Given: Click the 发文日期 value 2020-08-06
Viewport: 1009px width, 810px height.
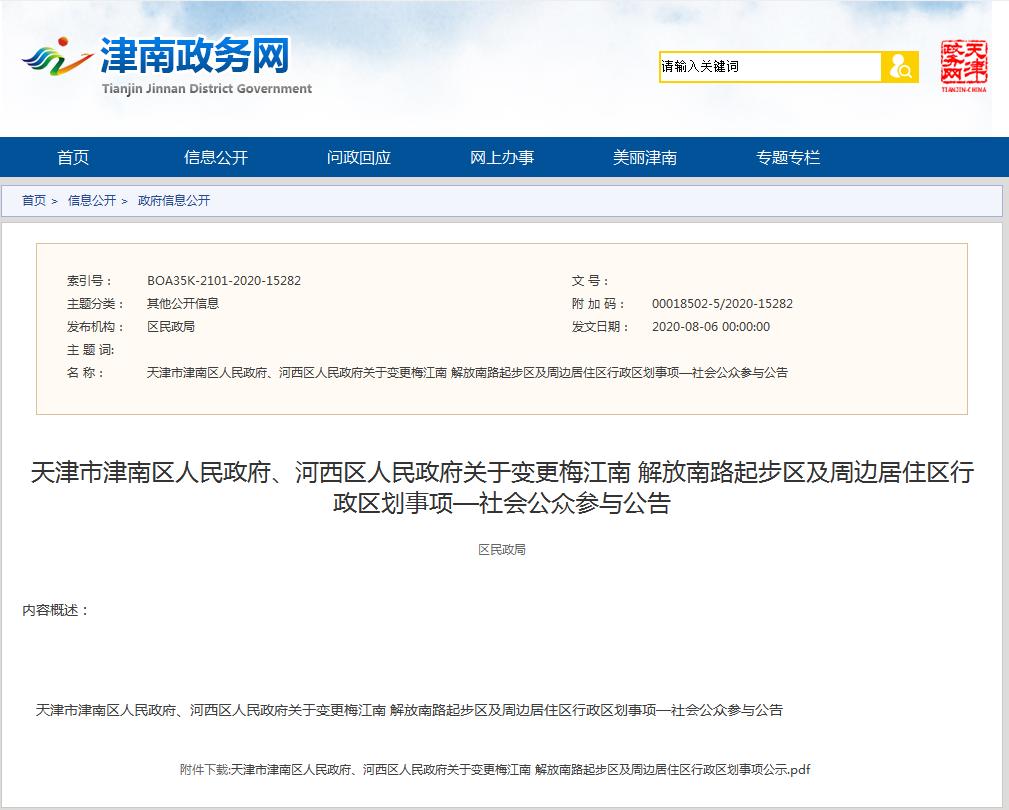Looking at the screenshot, I should 711,327.
